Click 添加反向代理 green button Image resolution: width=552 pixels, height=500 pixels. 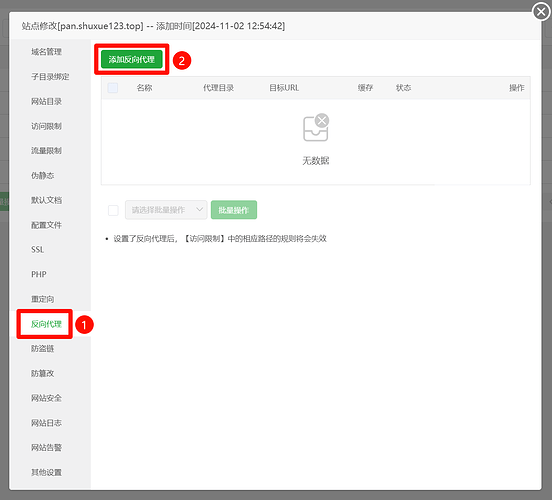[x=132, y=59]
